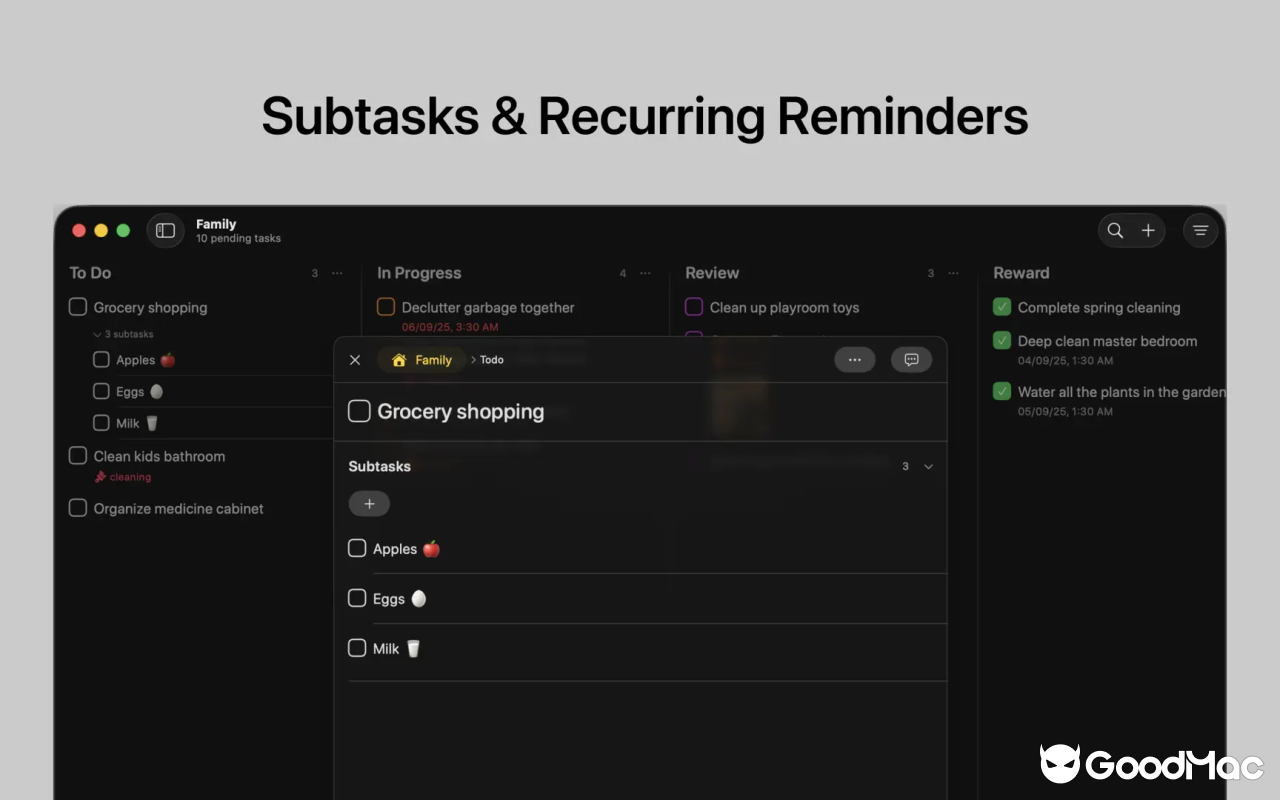Click the Grocery shopping title in panel
1280x800 pixels.
461,411
